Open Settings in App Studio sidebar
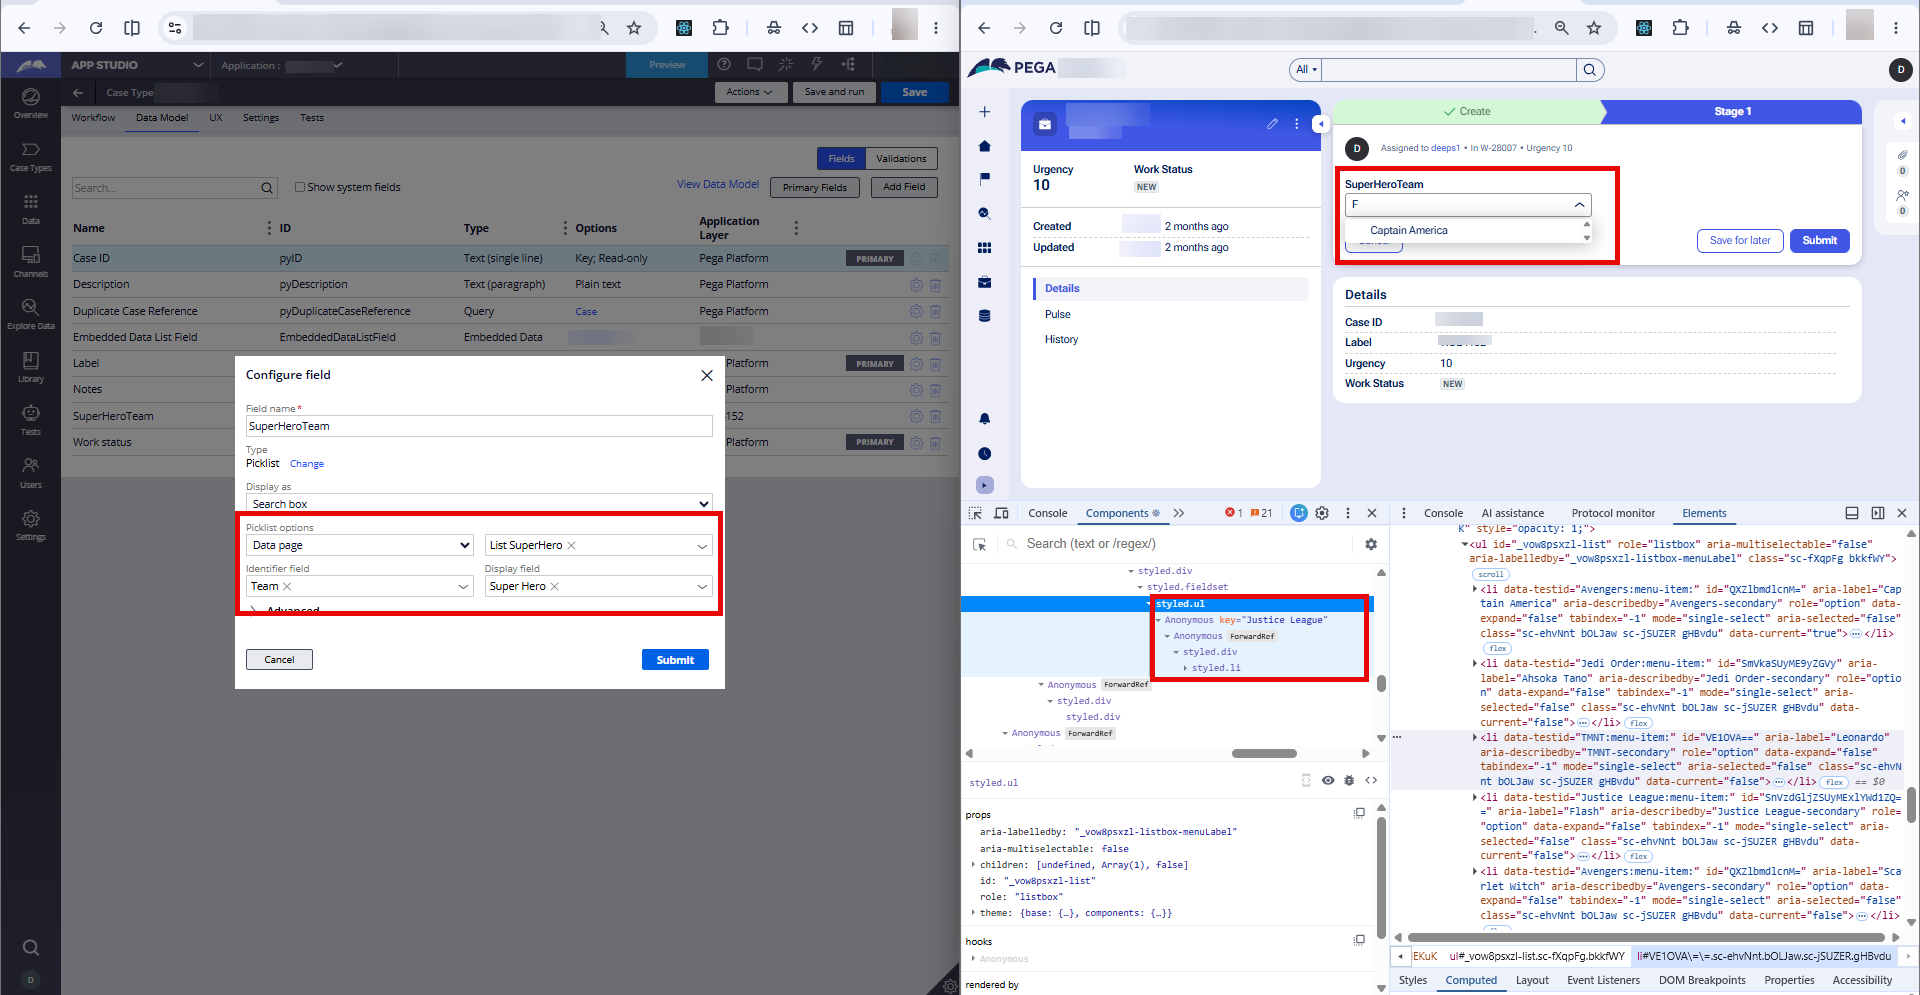The width and height of the screenshot is (1920, 995). pyautogui.click(x=31, y=525)
